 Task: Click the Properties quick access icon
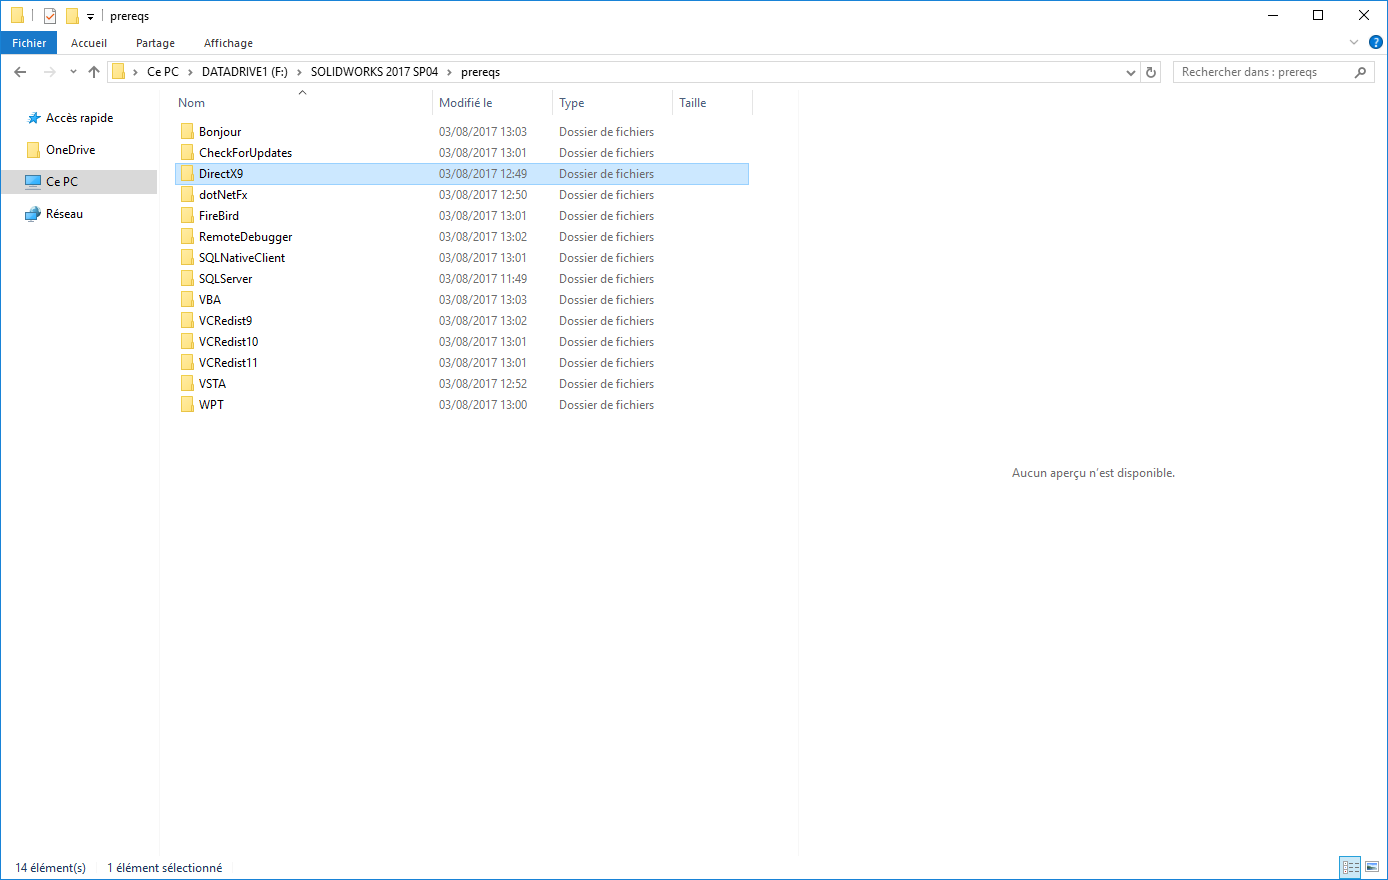(x=50, y=16)
